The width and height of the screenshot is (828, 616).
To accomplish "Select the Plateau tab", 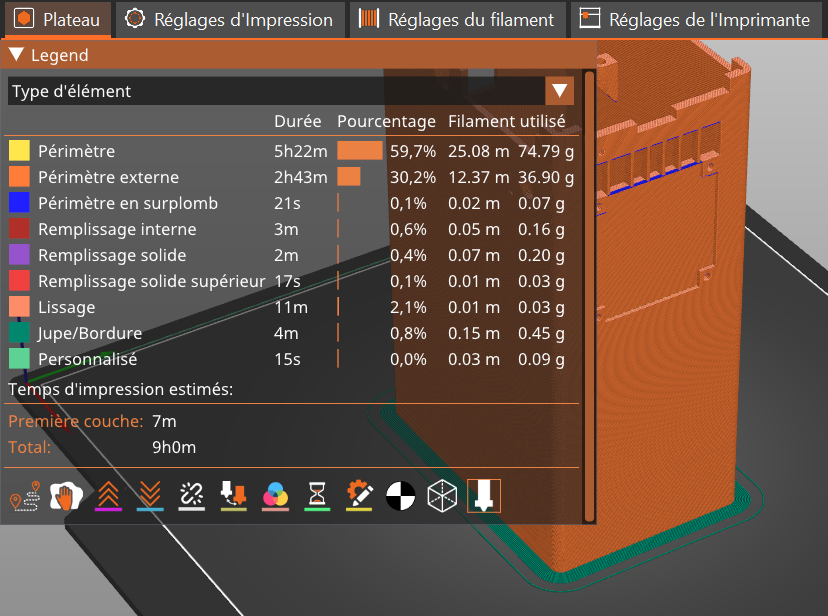I will coord(57,19).
